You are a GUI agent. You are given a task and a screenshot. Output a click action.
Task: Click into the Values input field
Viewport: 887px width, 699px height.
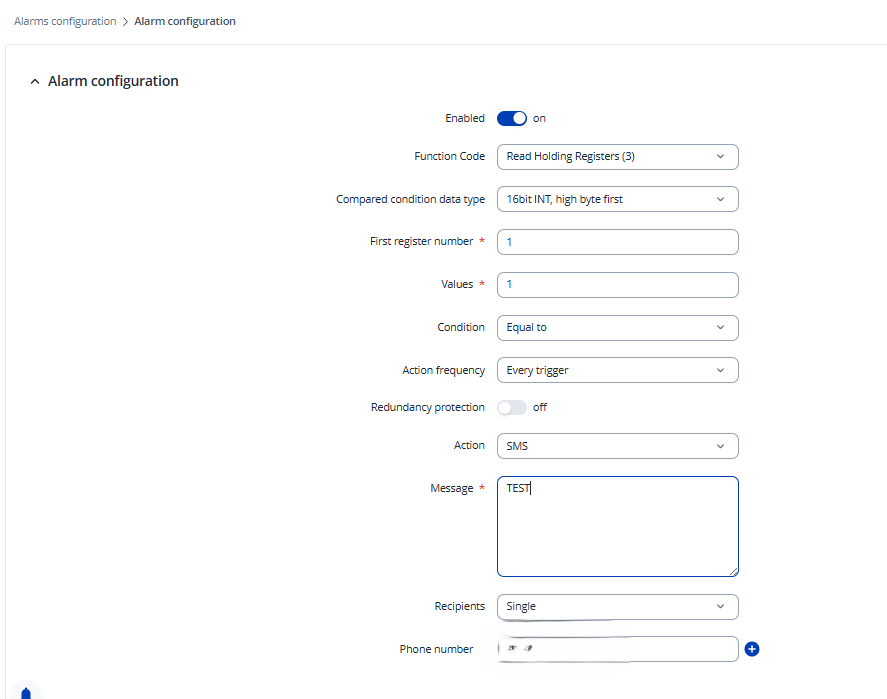(x=617, y=285)
